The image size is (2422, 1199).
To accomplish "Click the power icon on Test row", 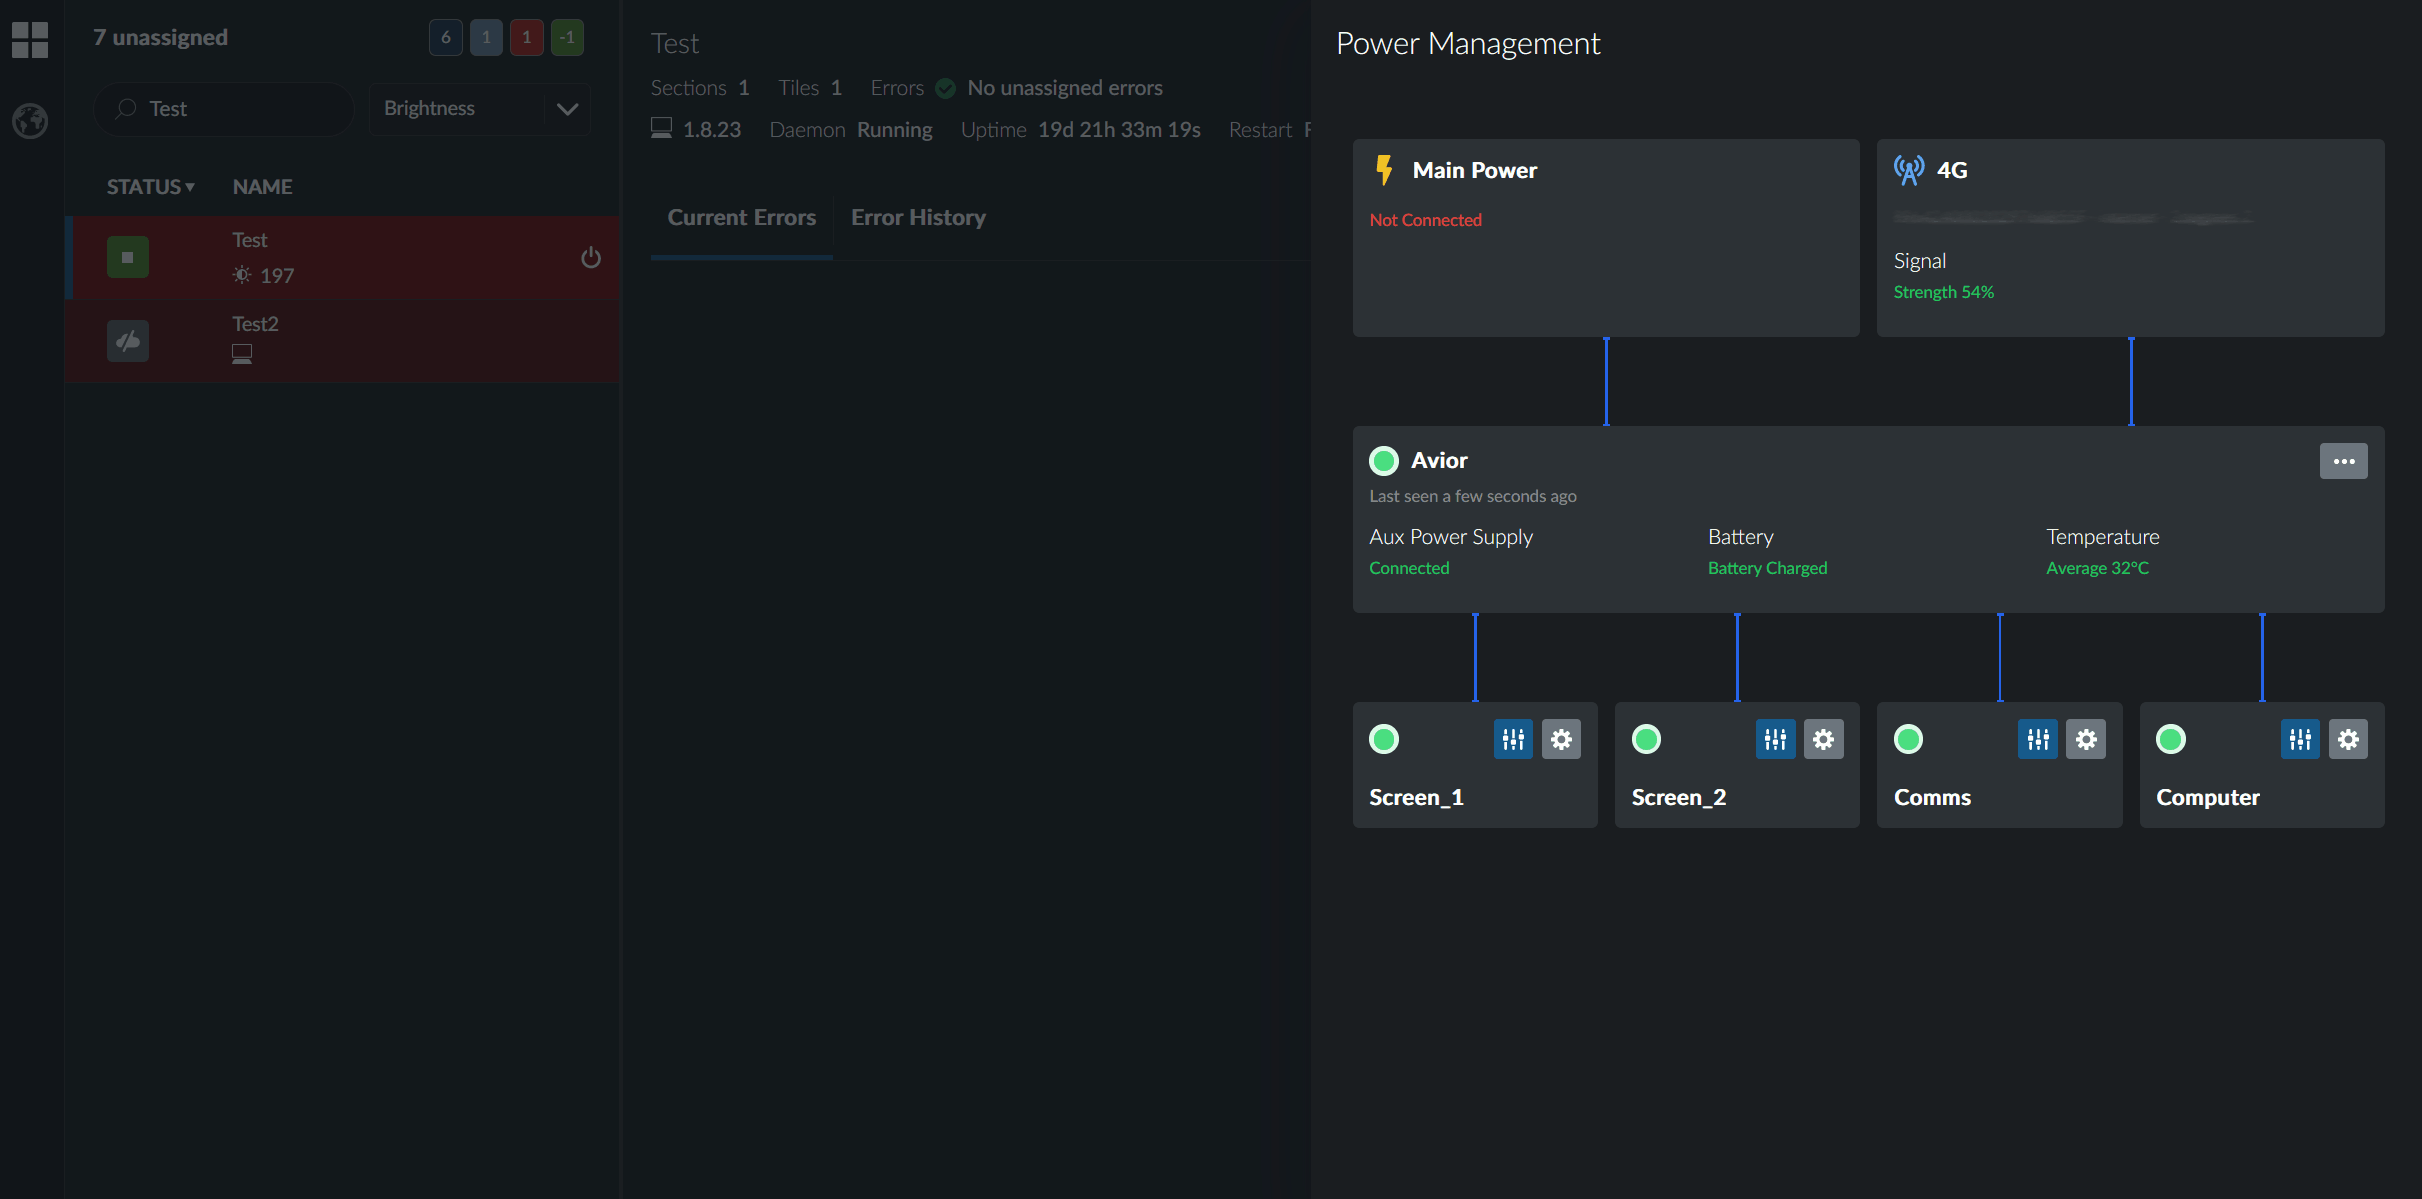I will [x=591, y=258].
